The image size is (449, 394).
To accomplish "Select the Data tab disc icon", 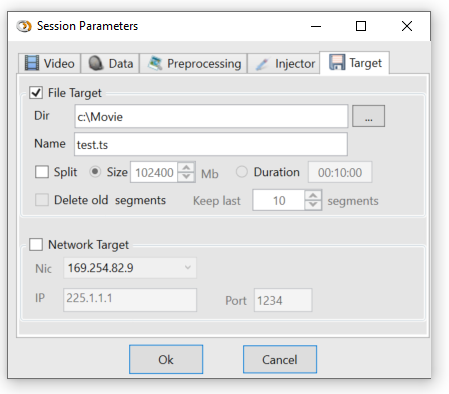I will (96, 63).
